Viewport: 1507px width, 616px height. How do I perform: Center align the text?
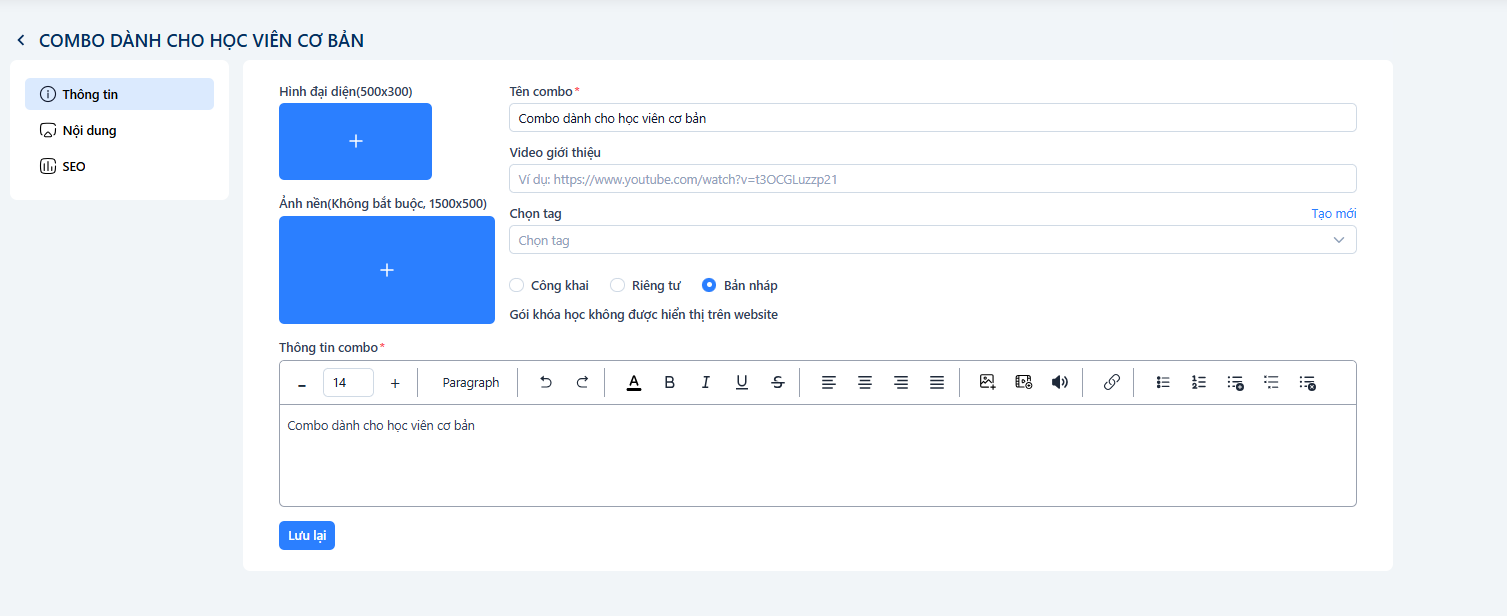tap(865, 382)
